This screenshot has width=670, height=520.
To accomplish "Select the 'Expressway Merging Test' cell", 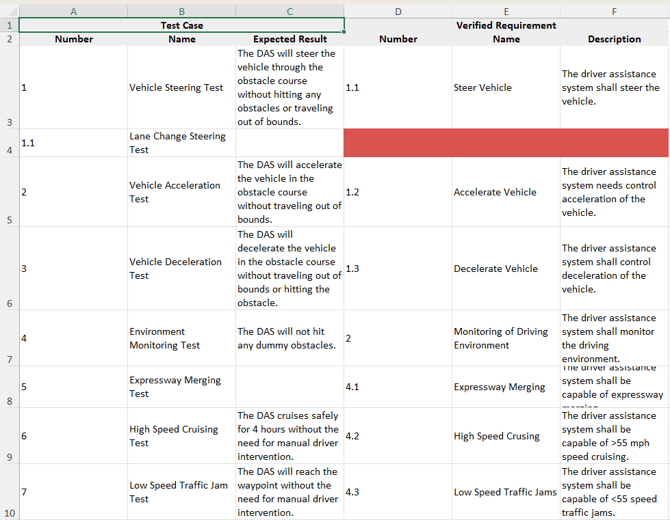I will pyautogui.click(x=182, y=387).
